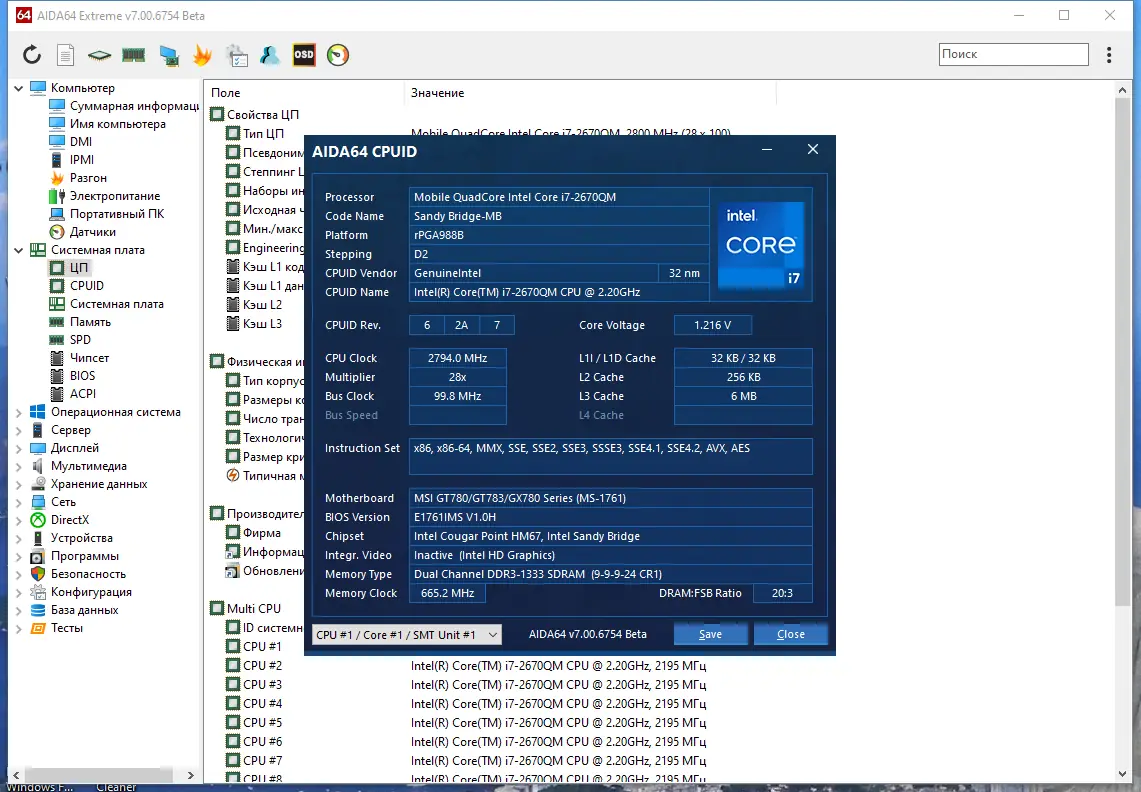Click the blue computer monitor toolbar icon
The image size is (1141, 792).
pyautogui.click(x=169, y=55)
